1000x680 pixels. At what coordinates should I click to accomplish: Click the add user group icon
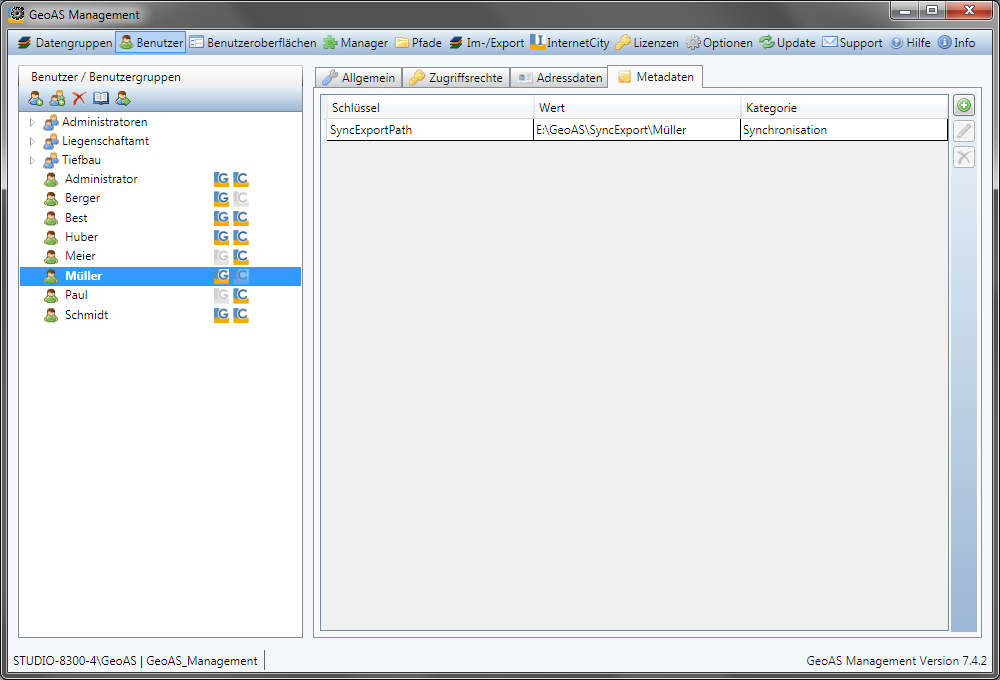coord(58,98)
